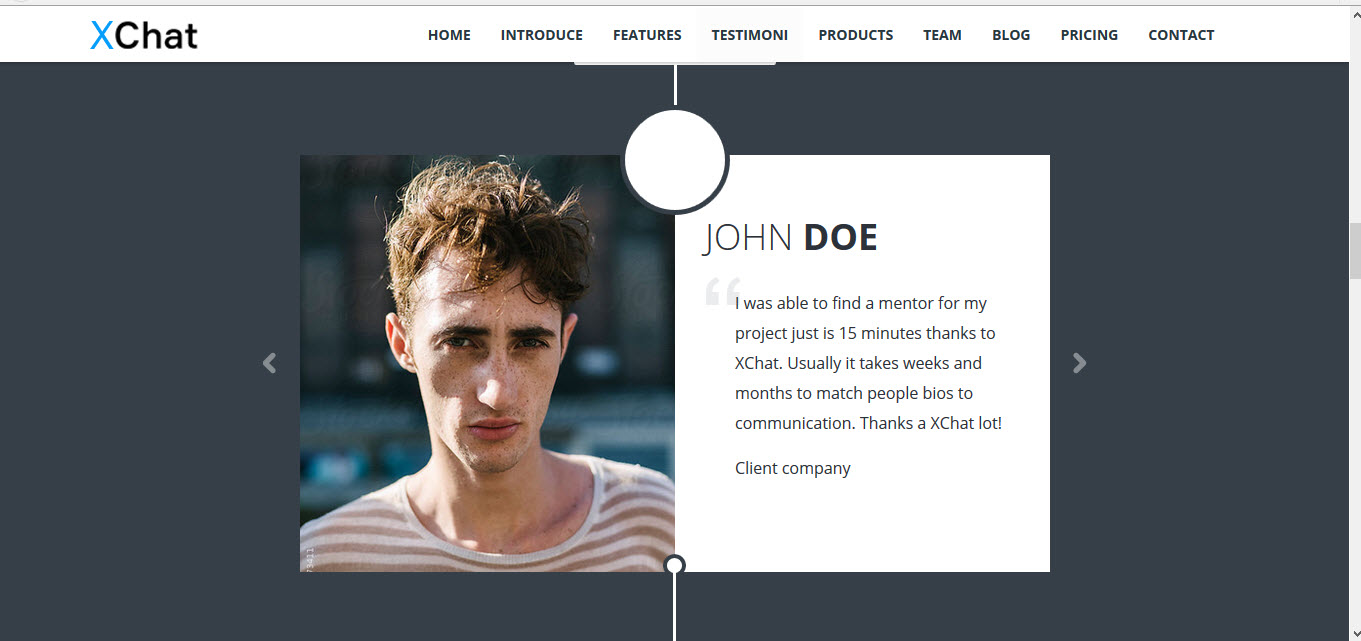This screenshot has height=641, width=1361.
Task: Open the CONTACT section
Action: [x=1181, y=35]
